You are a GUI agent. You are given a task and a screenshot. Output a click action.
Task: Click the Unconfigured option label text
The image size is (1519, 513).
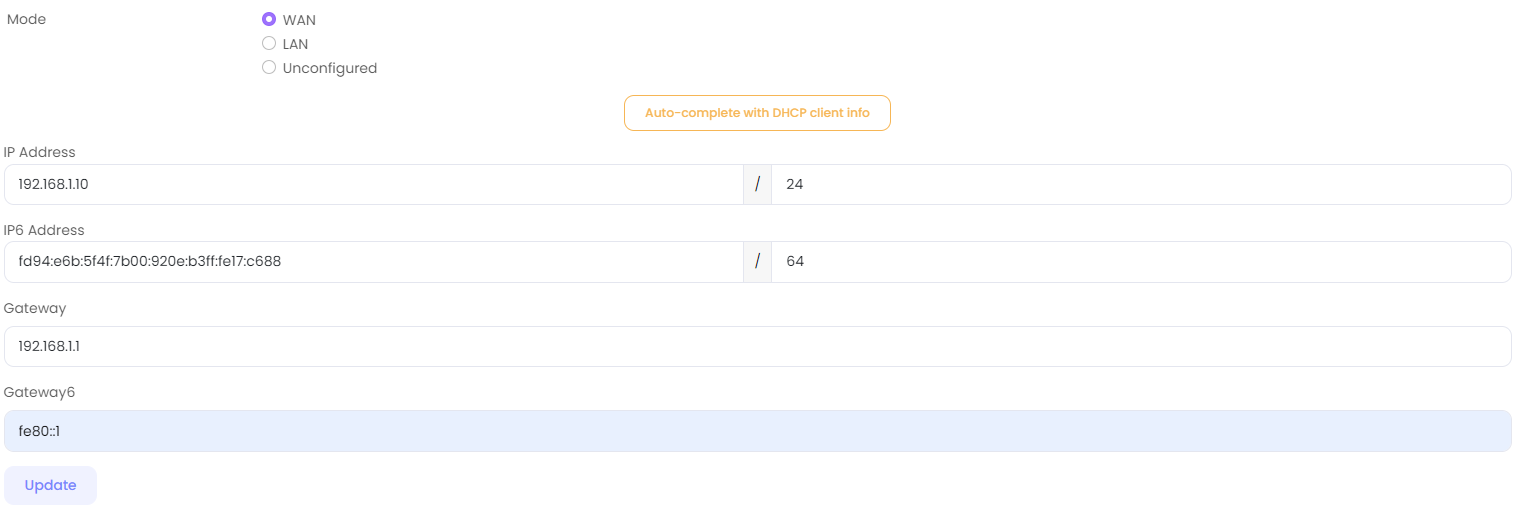(330, 68)
